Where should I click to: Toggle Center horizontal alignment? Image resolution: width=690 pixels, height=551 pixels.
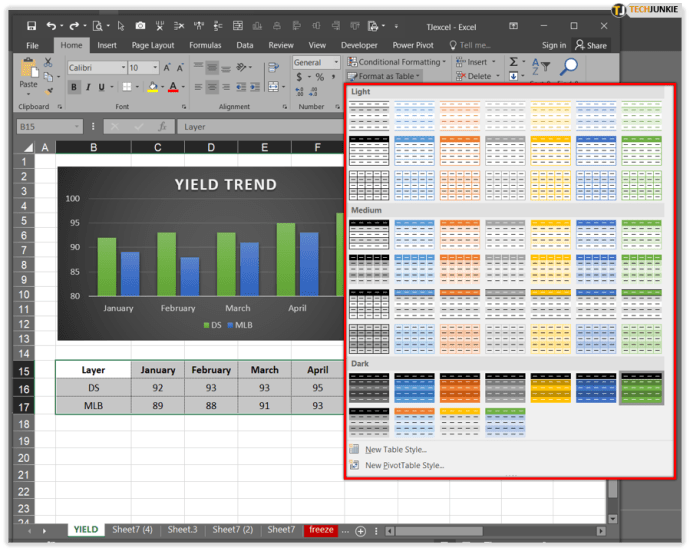[212, 87]
